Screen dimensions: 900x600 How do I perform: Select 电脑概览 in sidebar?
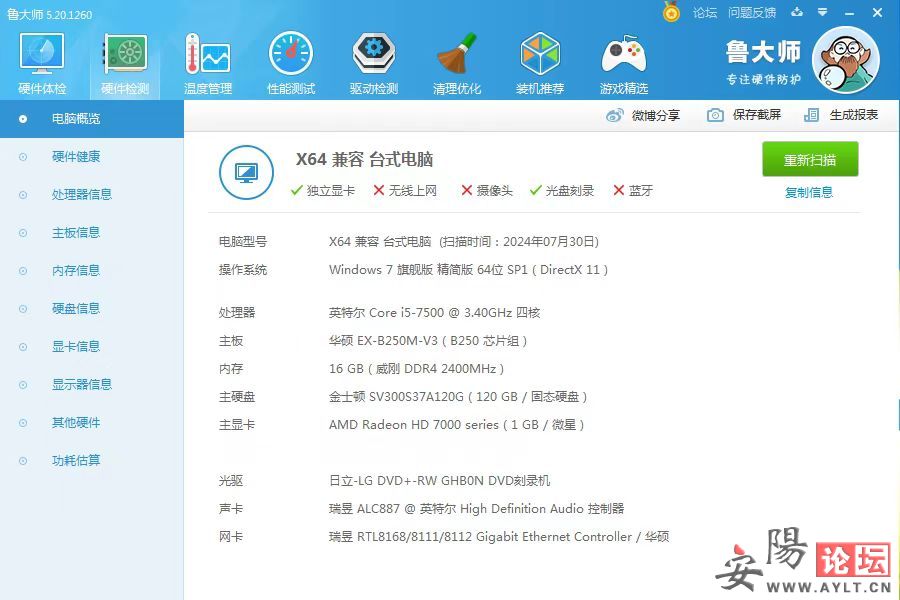point(92,119)
